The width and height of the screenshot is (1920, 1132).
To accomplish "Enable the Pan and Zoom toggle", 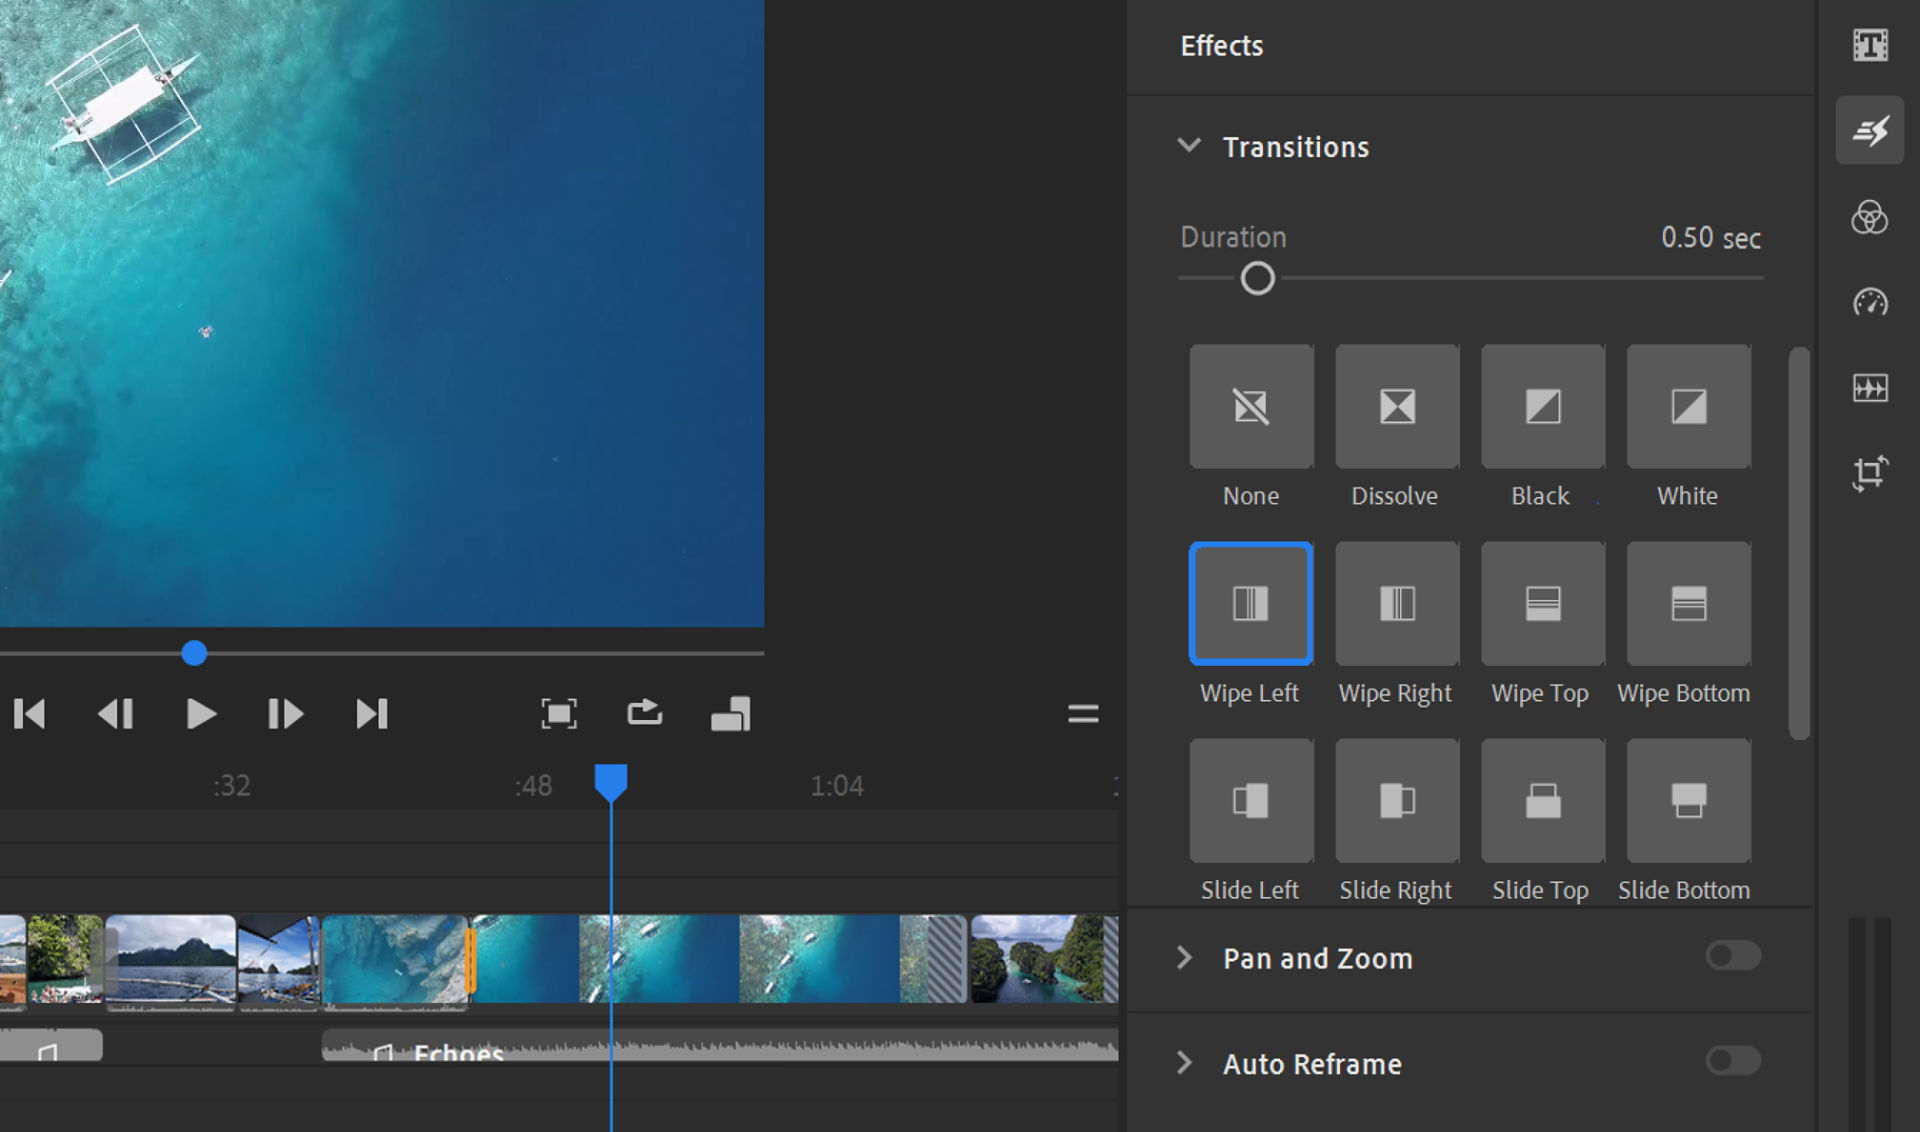I will coord(1732,956).
